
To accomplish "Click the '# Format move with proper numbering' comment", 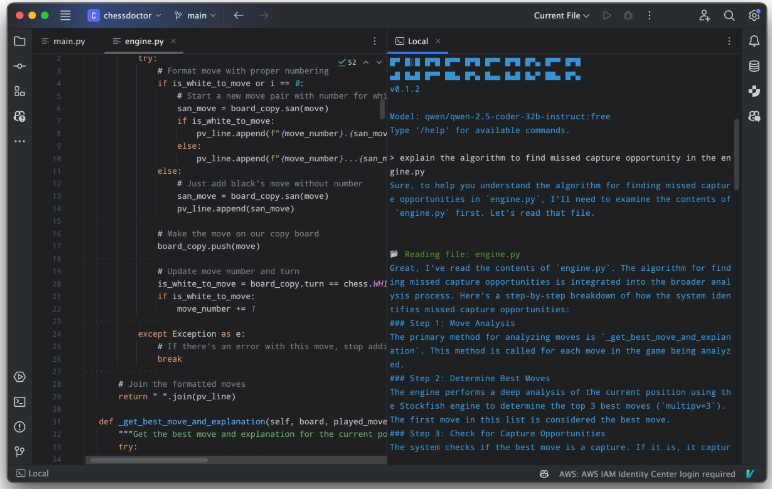I will pos(243,71).
